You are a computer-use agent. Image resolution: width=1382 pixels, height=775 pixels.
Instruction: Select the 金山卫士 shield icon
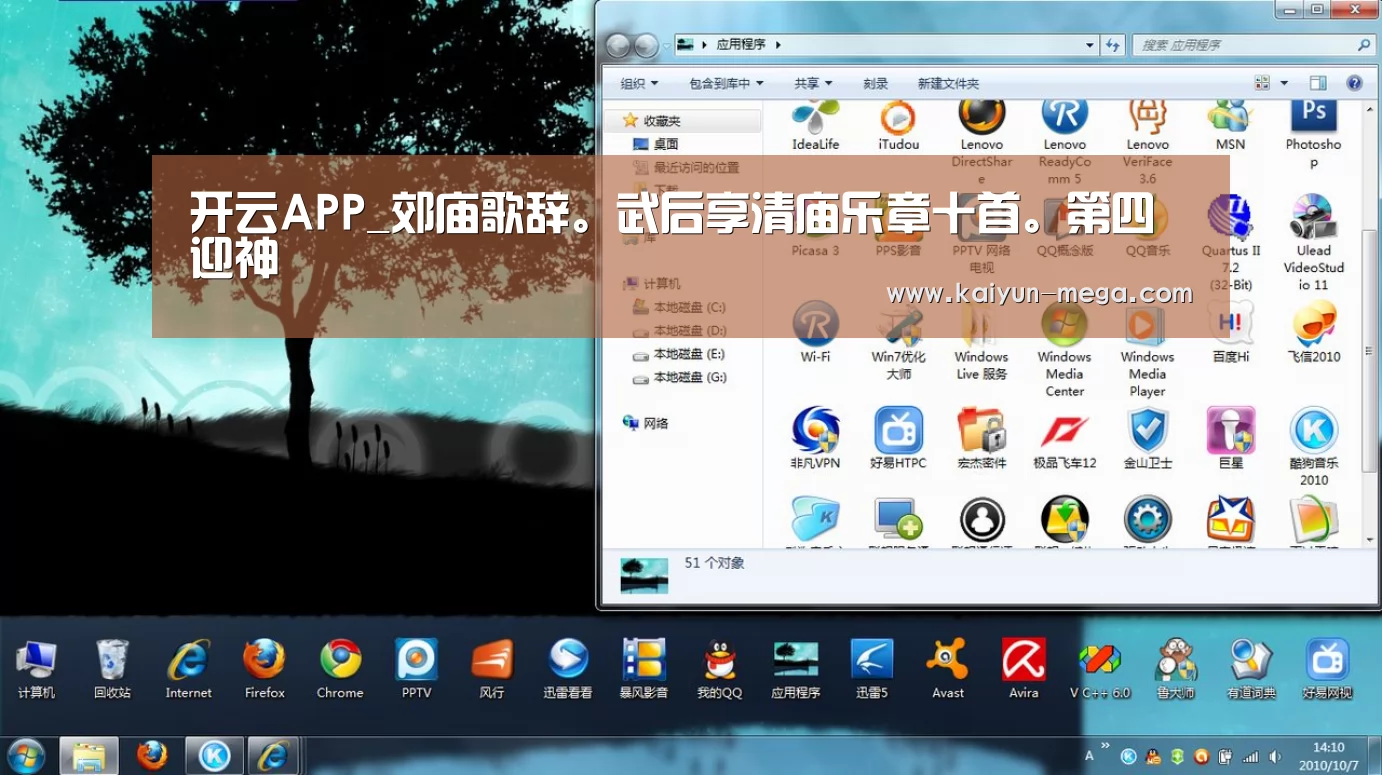pos(1147,438)
